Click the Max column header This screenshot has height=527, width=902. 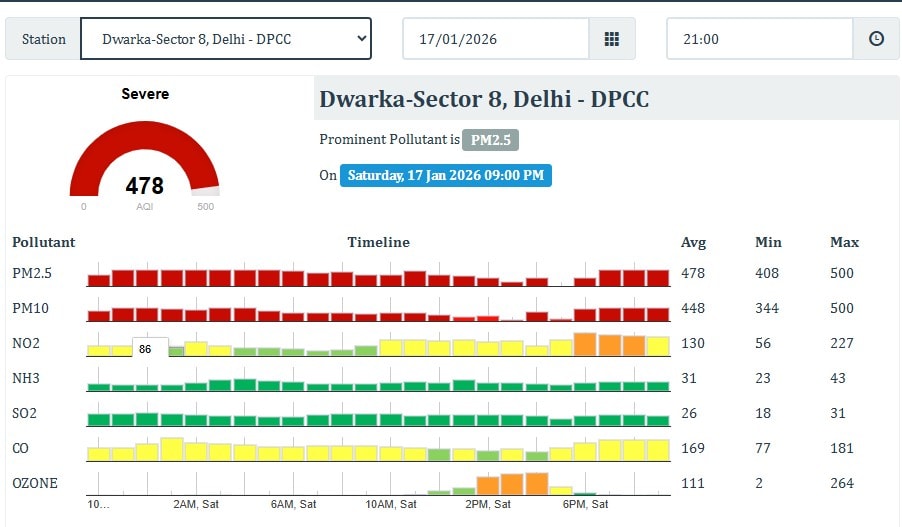844,242
